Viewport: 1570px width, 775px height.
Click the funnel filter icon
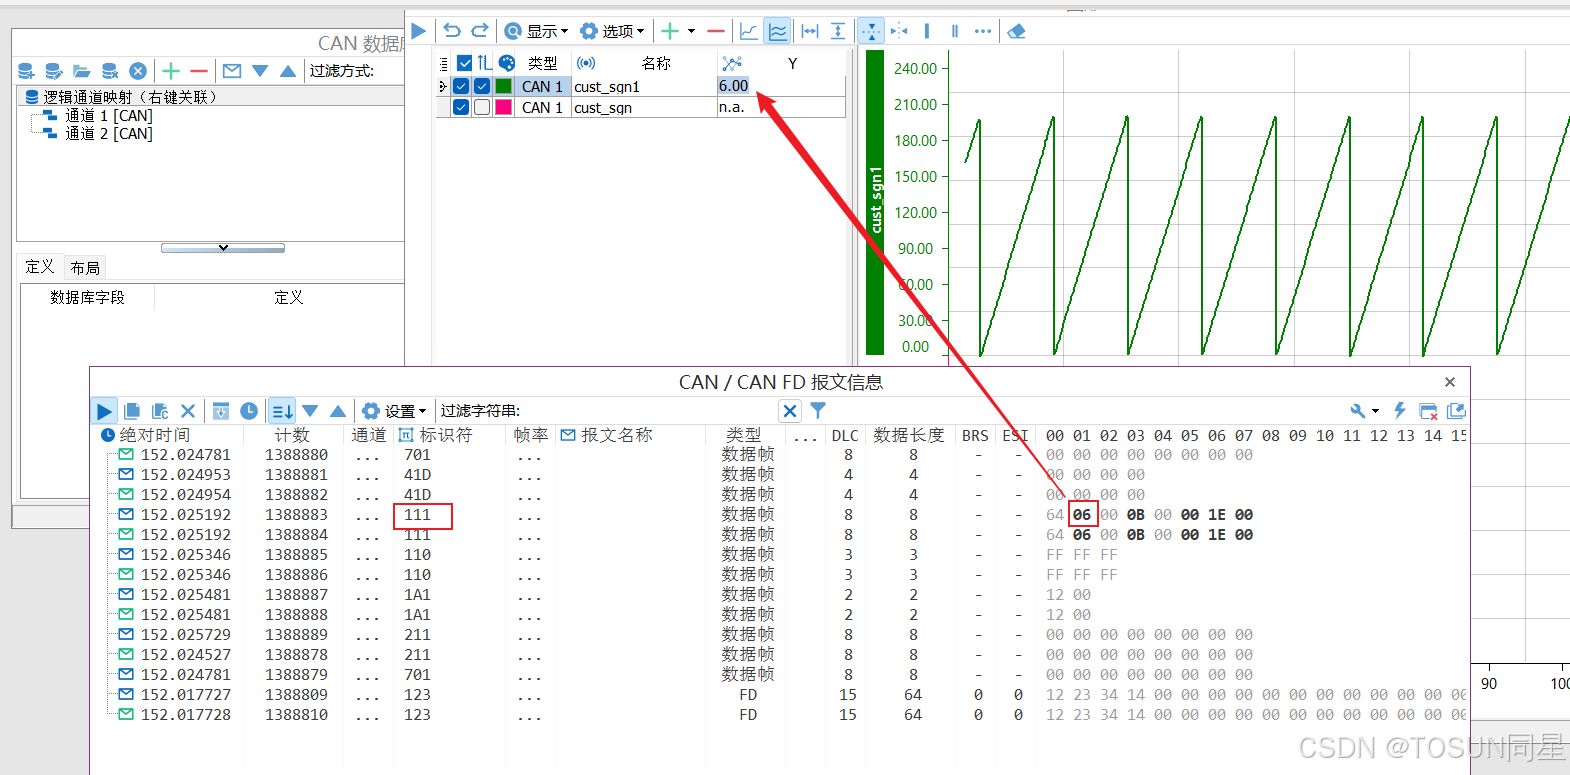pyautogui.click(x=818, y=411)
